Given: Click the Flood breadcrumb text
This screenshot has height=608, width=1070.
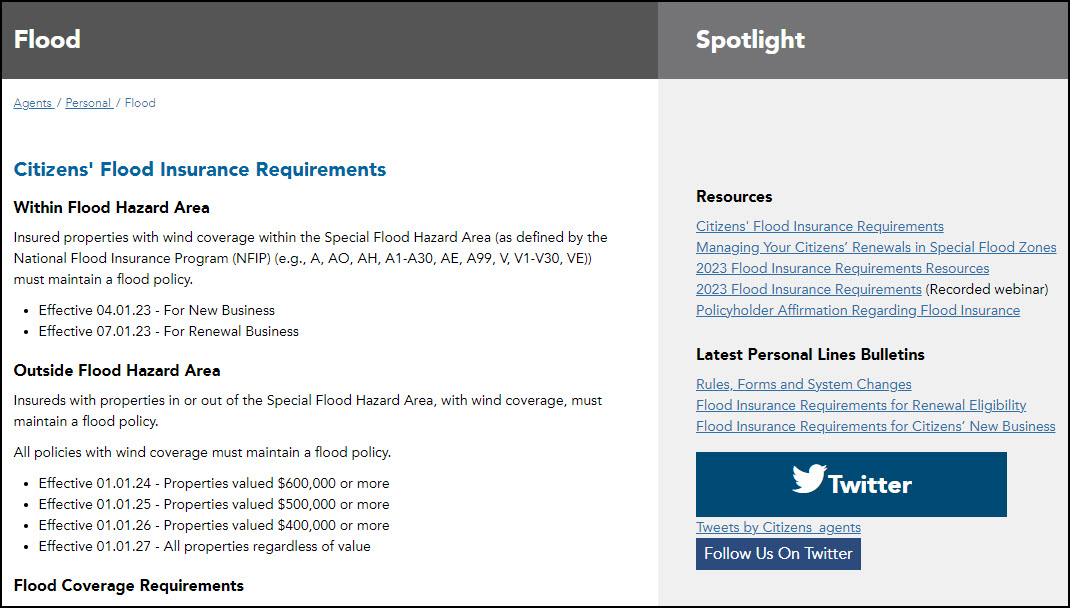Looking at the screenshot, I should coord(140,103).
